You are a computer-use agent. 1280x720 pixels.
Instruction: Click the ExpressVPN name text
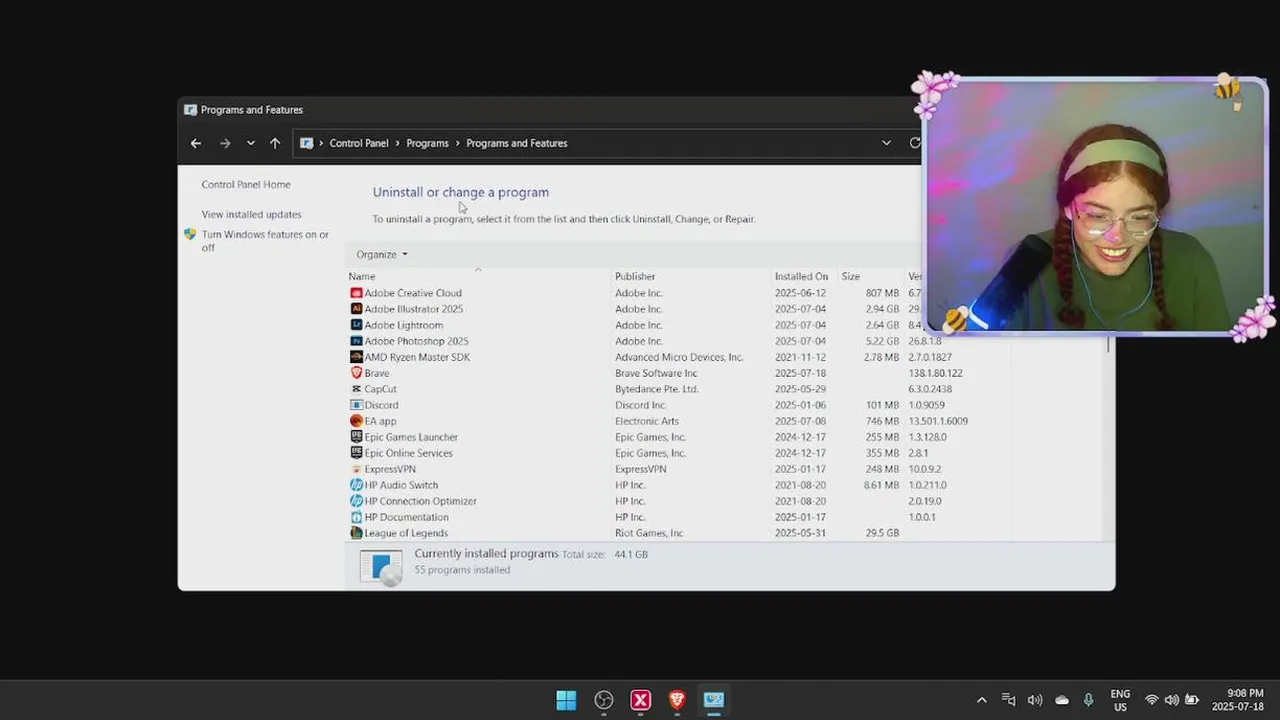click(390, 469)
